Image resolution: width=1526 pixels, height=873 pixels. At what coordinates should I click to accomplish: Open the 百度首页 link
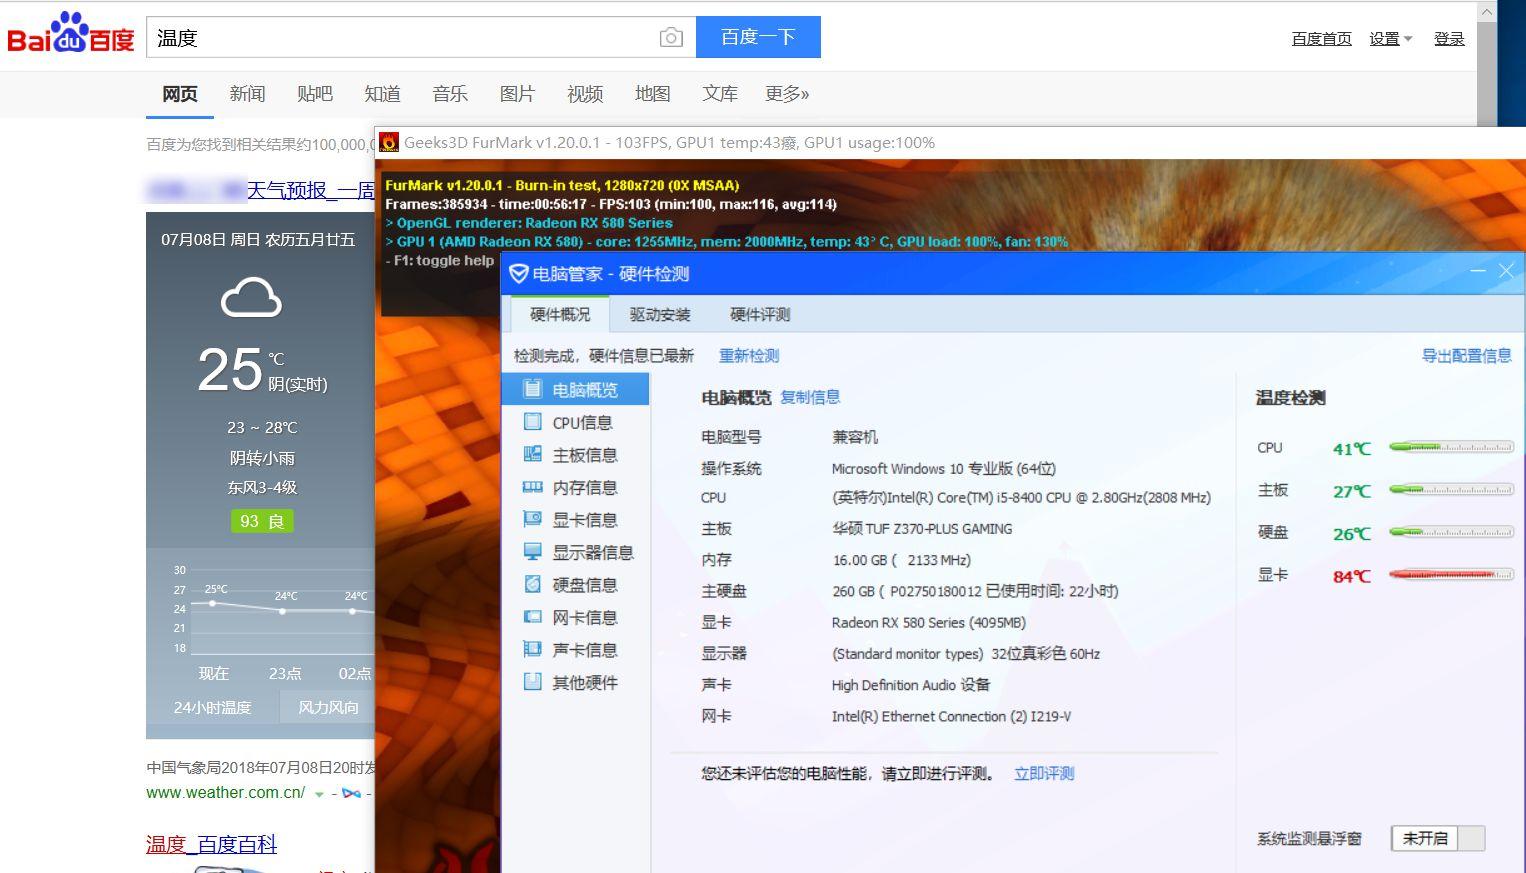1321,39
